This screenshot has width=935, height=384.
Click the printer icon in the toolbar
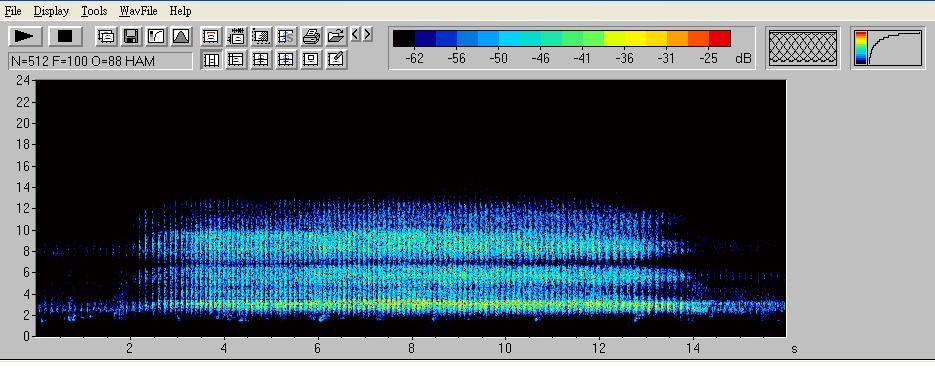(311, 36)
